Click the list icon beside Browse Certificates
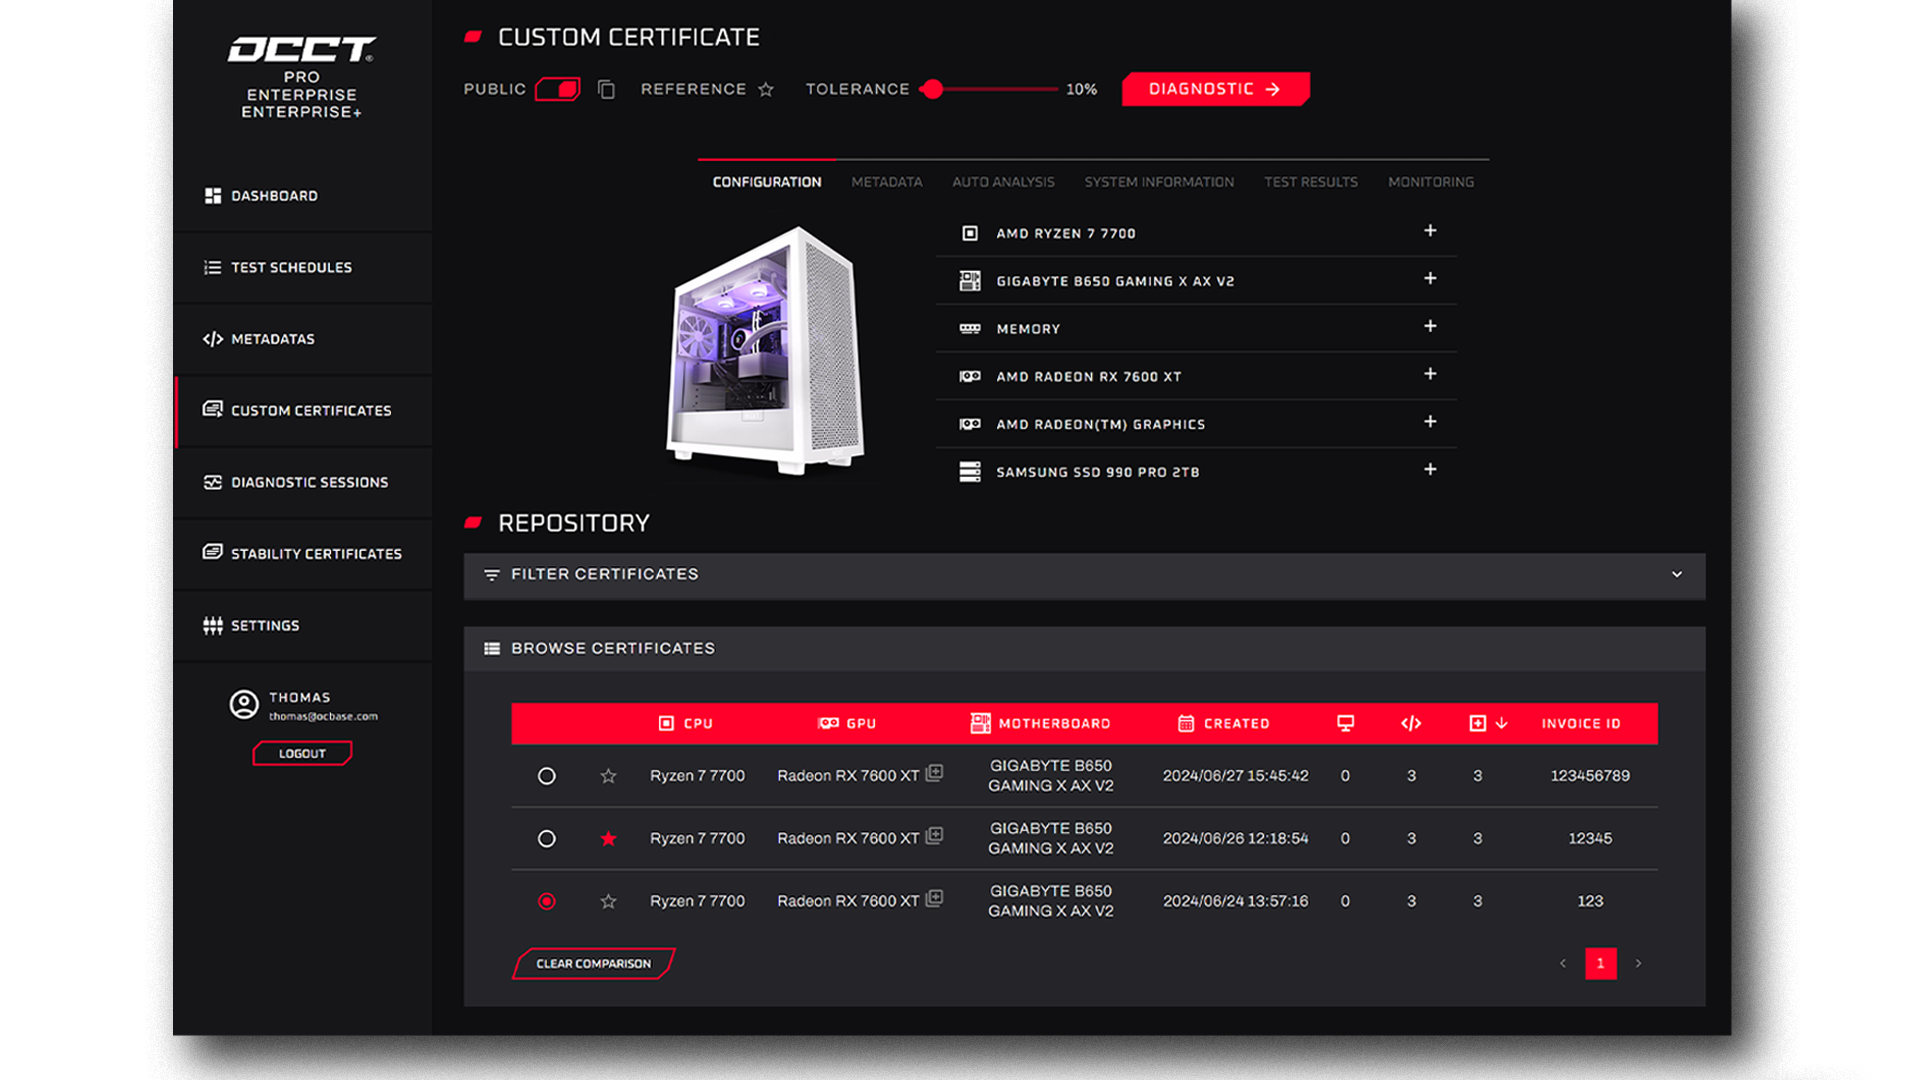Screen dimensions: 1920x1080 (x=491, y=649)
